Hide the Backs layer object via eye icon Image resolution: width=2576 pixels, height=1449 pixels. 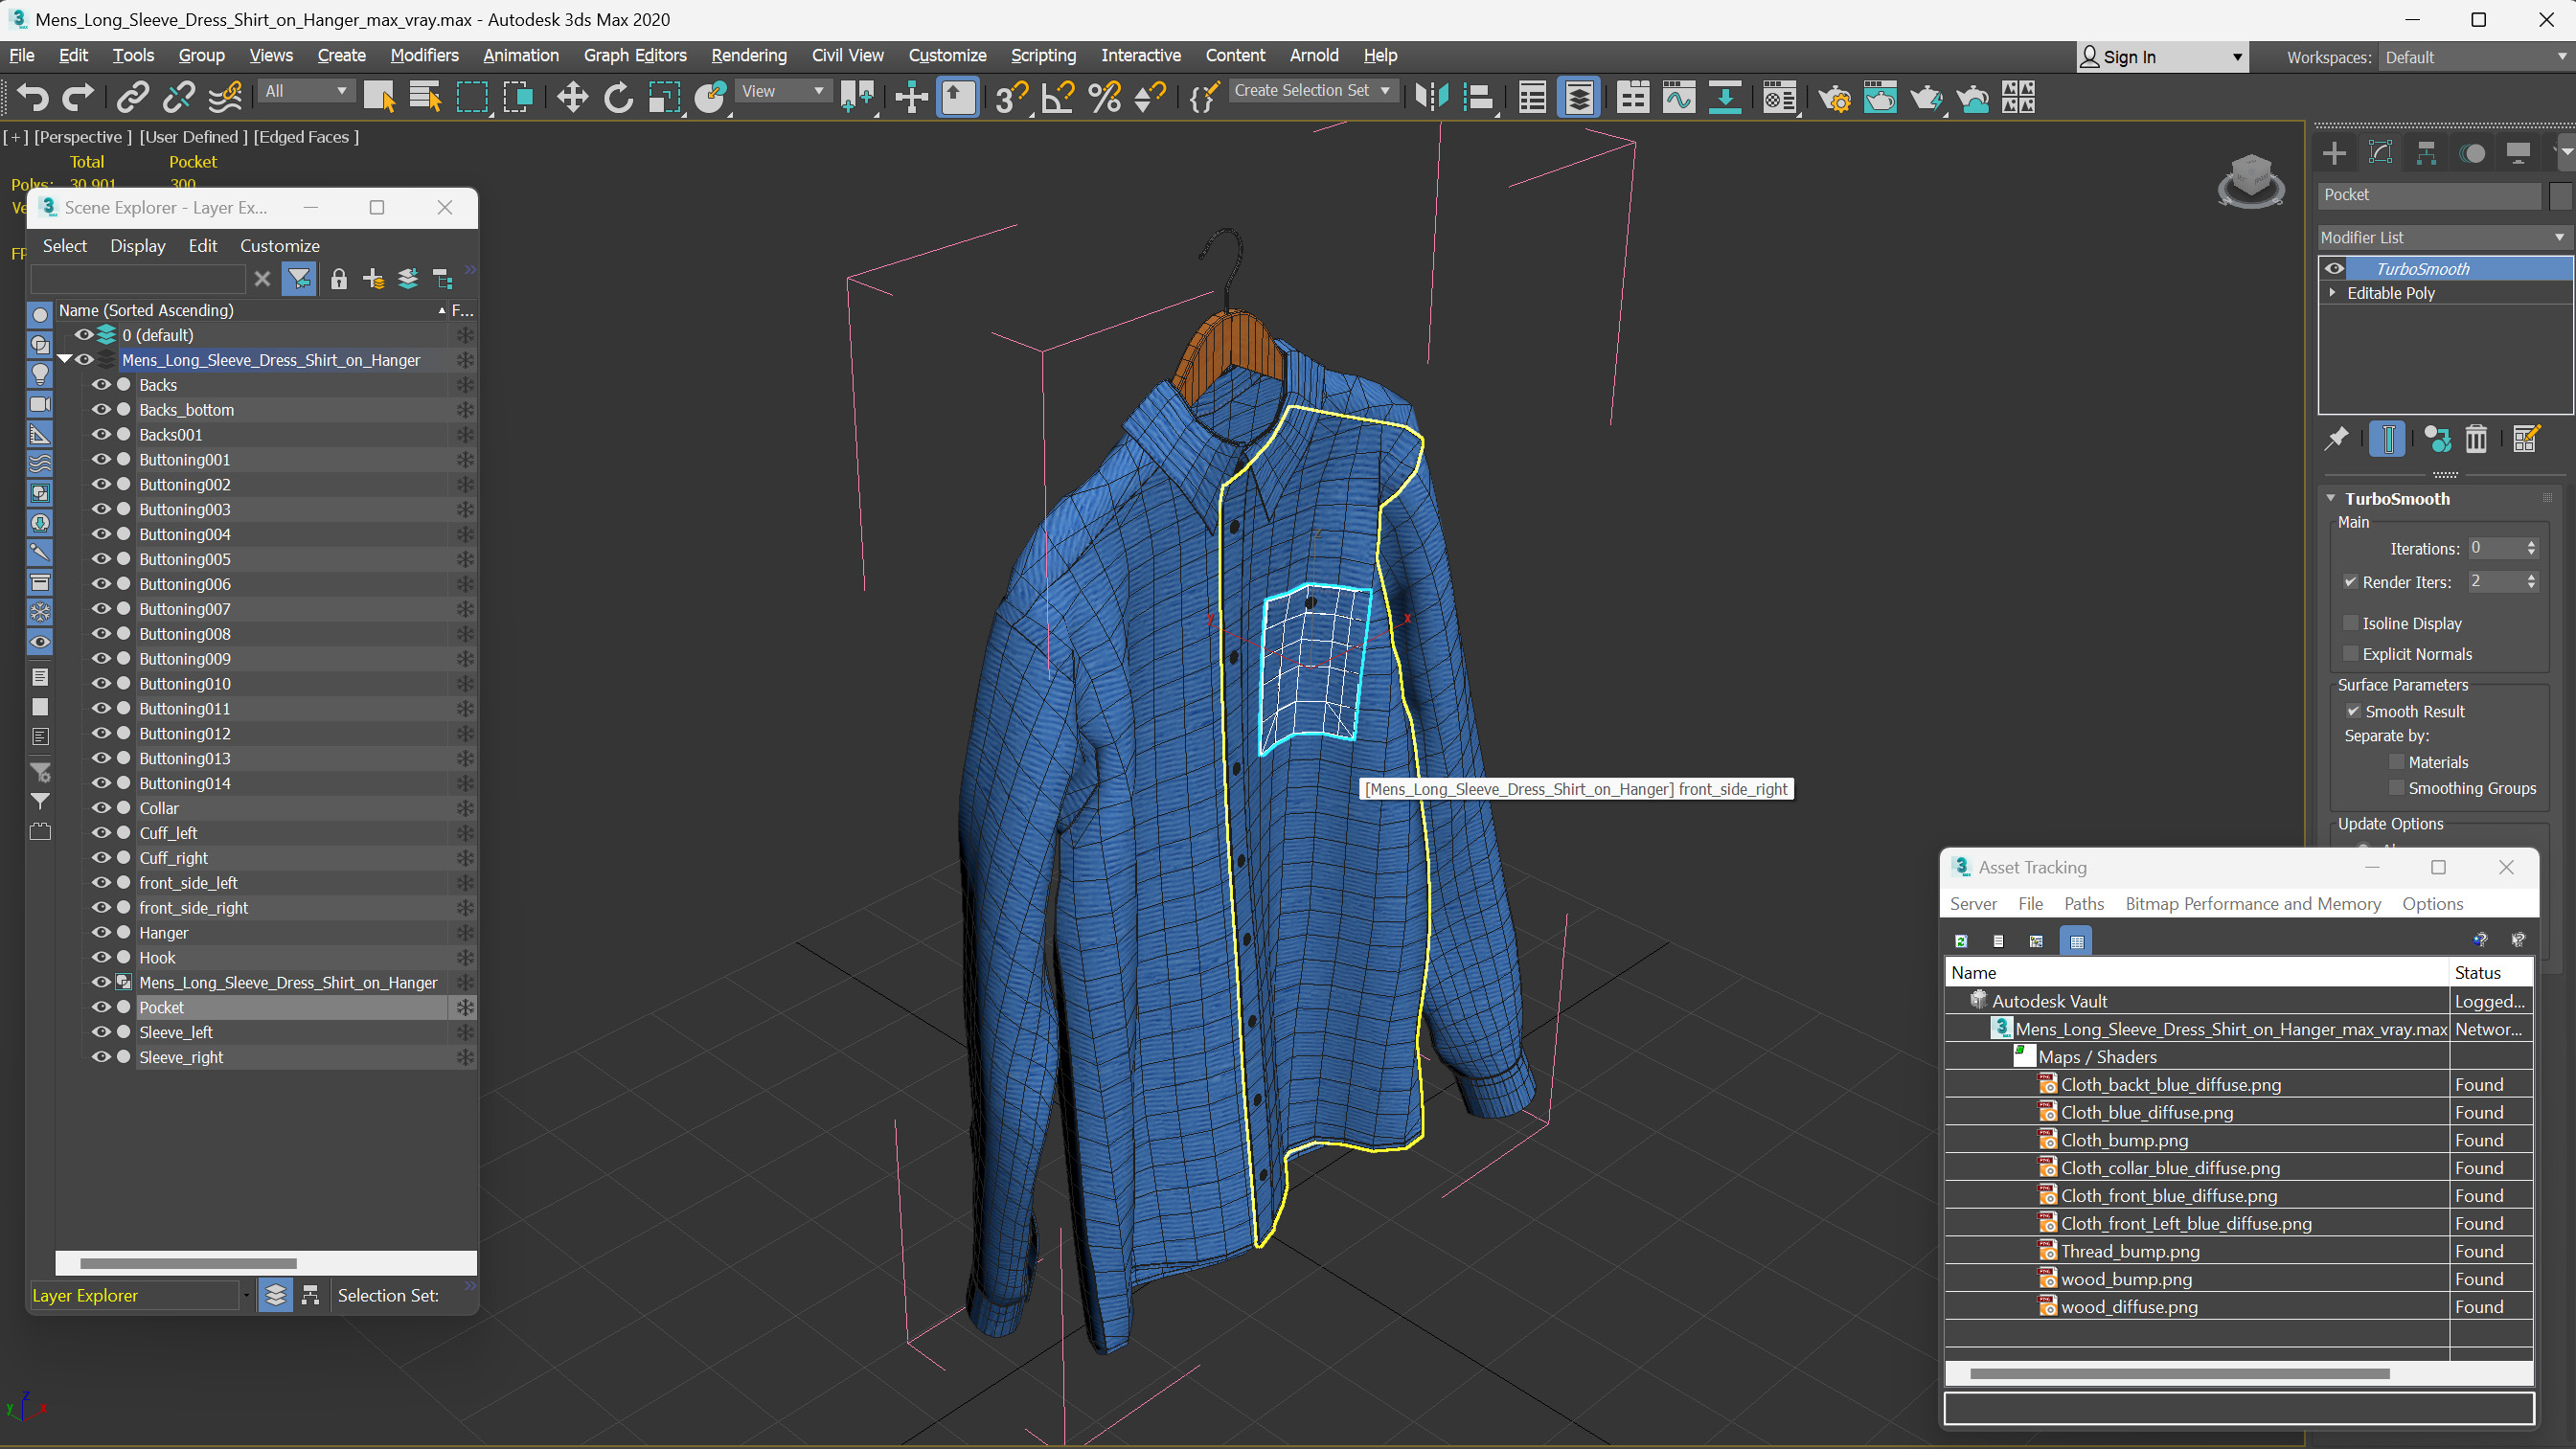(101, 384)
